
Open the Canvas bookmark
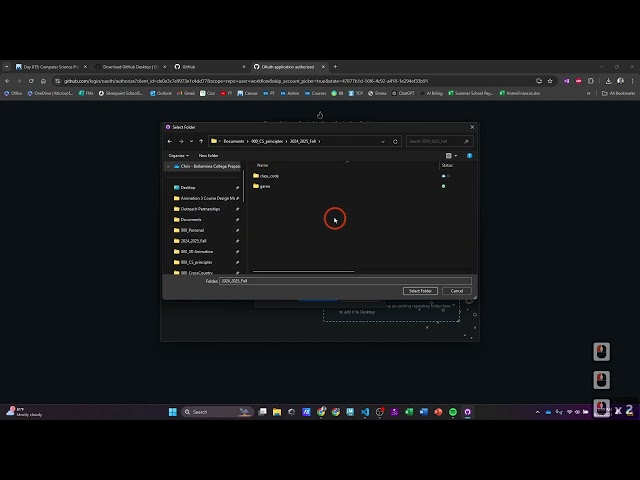tap(247, 93)
